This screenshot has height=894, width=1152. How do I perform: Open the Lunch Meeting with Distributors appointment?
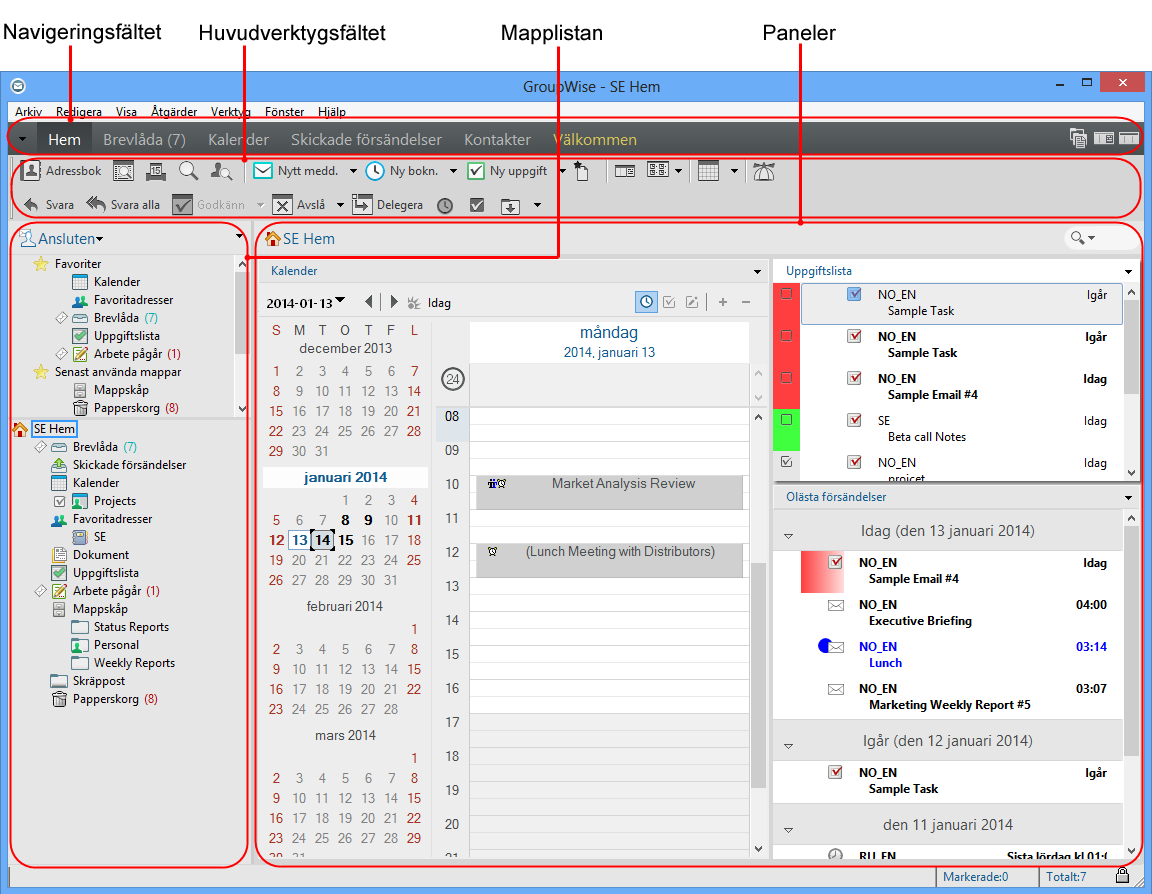[x=609, y=560]
